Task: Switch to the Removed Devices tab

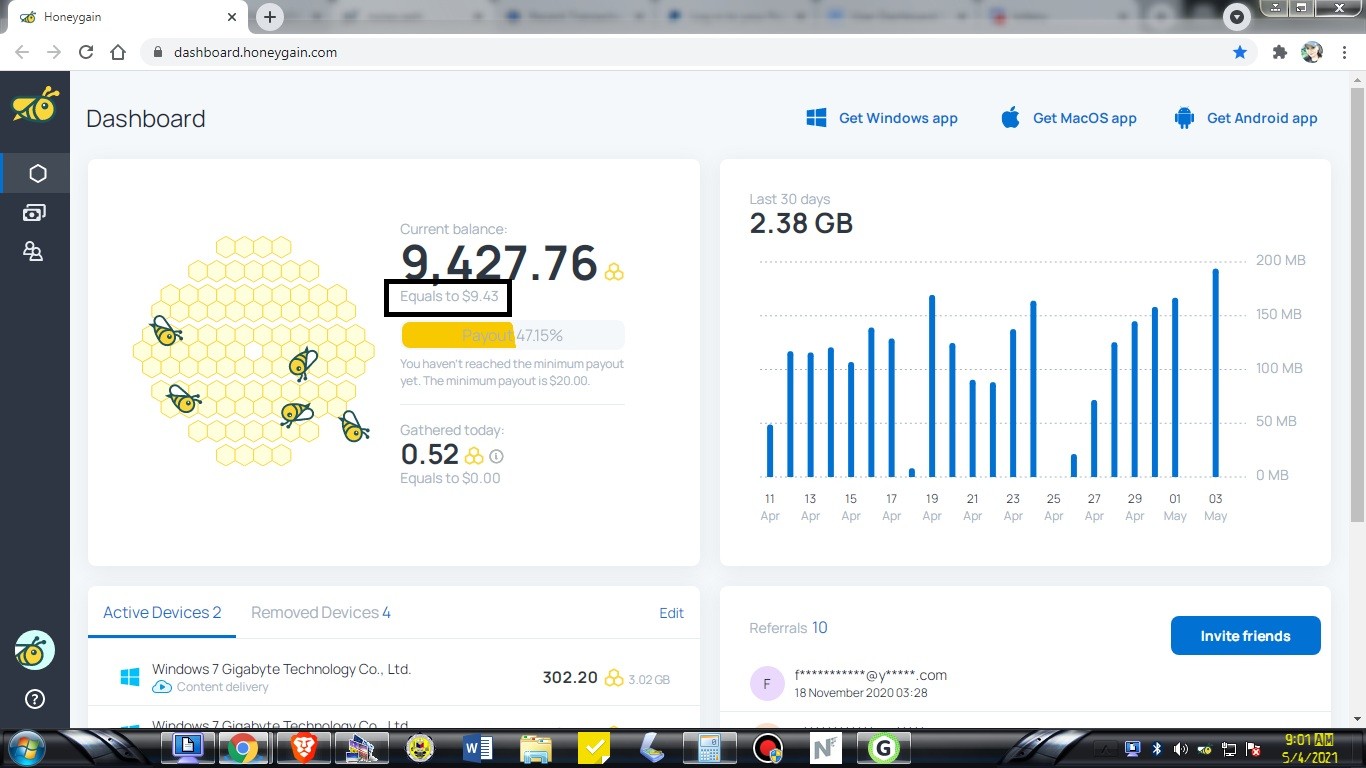Action: [x=321, y=613]
